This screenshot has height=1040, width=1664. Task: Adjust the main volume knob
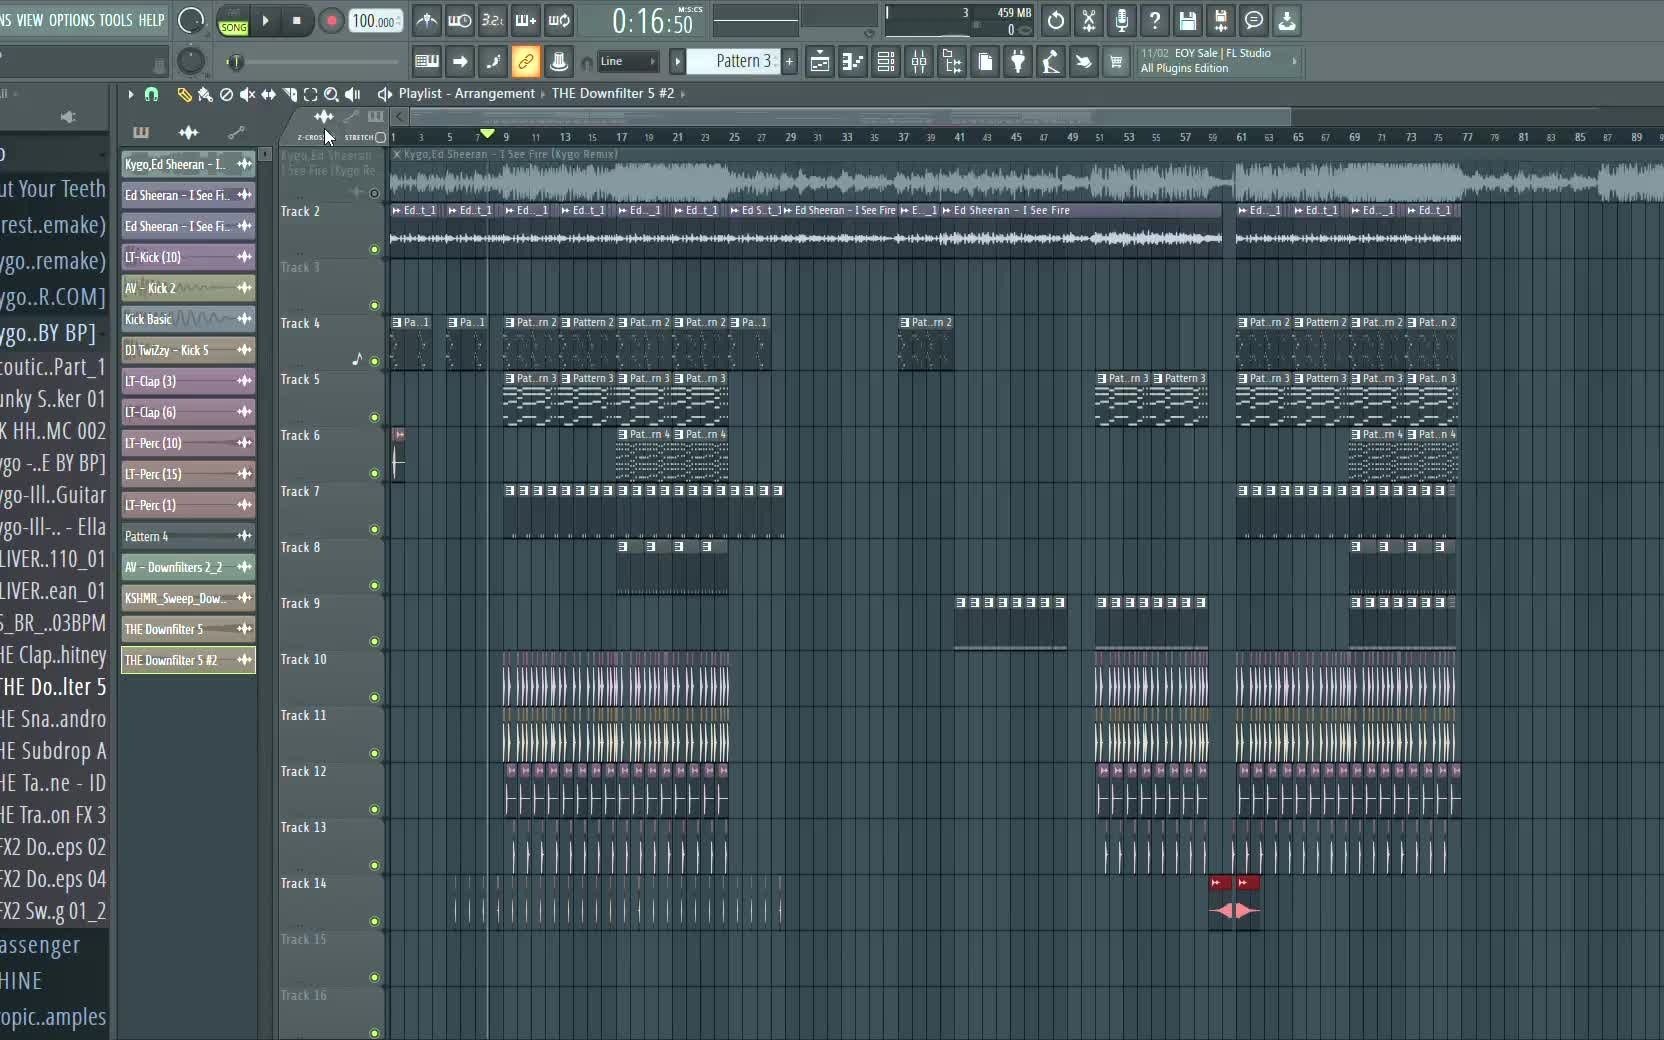click(x=191, y=20)
